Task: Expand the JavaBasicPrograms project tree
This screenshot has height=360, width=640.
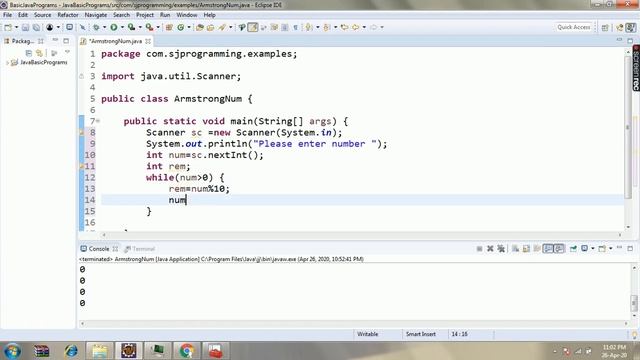Action: [x=7, y=62]
